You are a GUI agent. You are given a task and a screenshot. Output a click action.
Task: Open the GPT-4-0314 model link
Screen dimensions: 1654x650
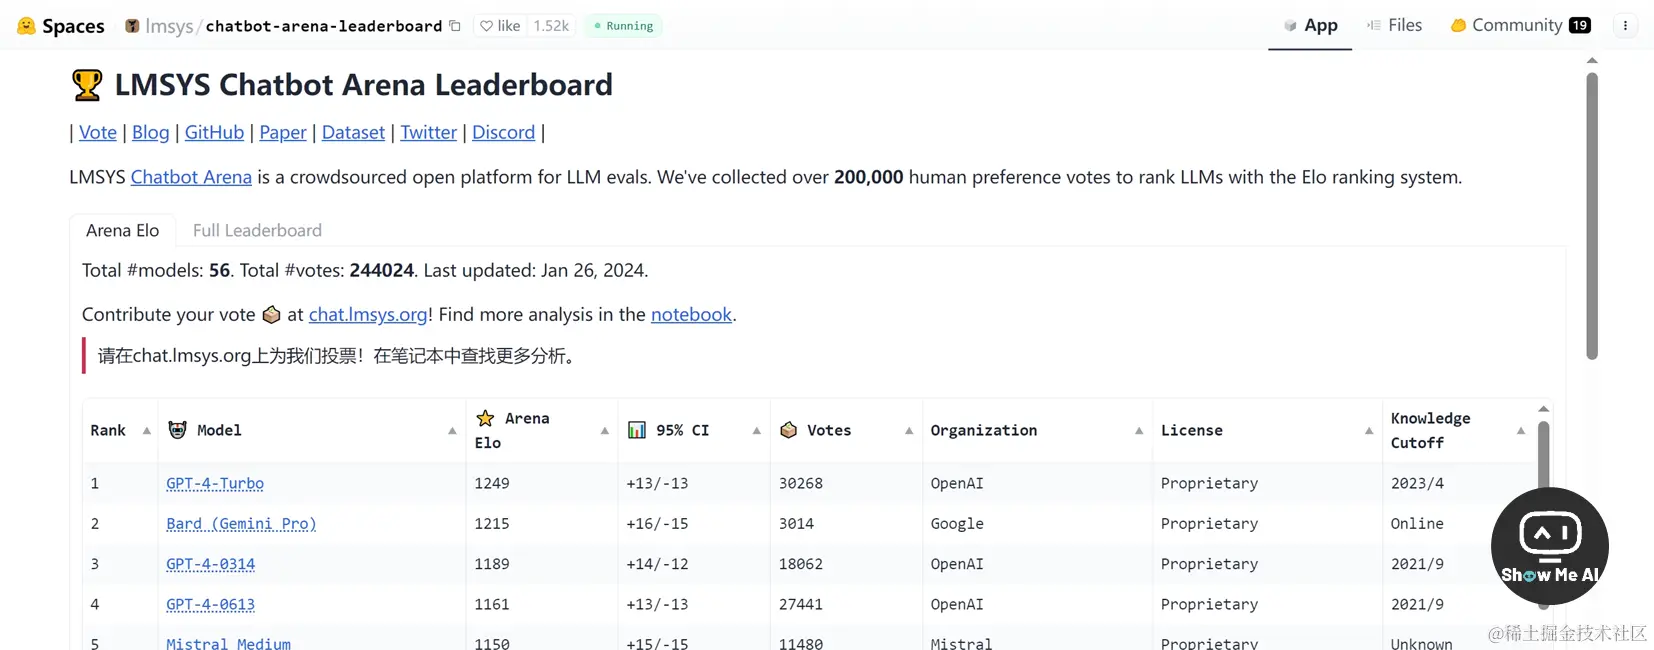point(210,564)
